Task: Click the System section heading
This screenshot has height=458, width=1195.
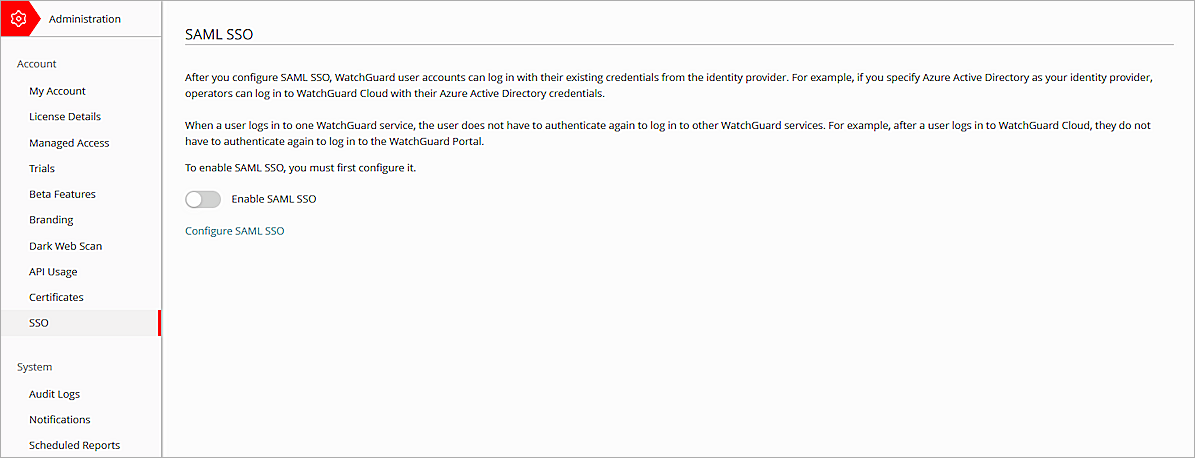Action: click(x=35, y=367)
